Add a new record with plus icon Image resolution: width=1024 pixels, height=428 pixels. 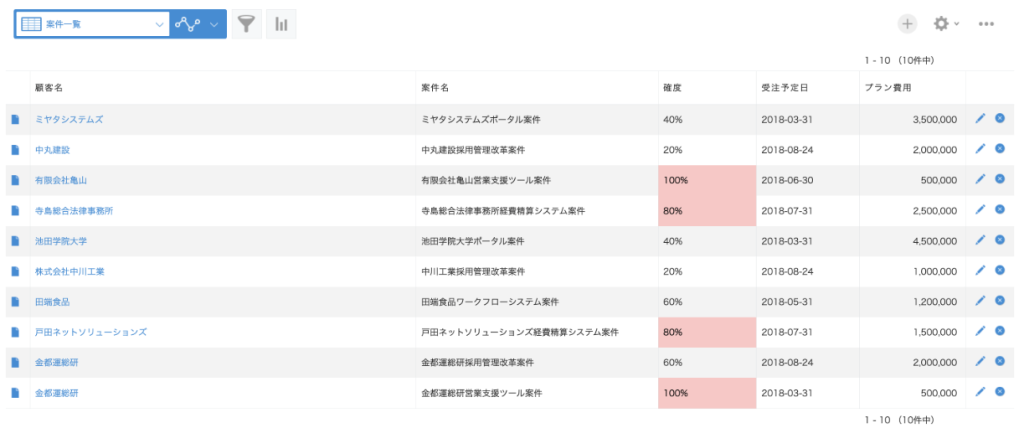(x=907, y=24)
